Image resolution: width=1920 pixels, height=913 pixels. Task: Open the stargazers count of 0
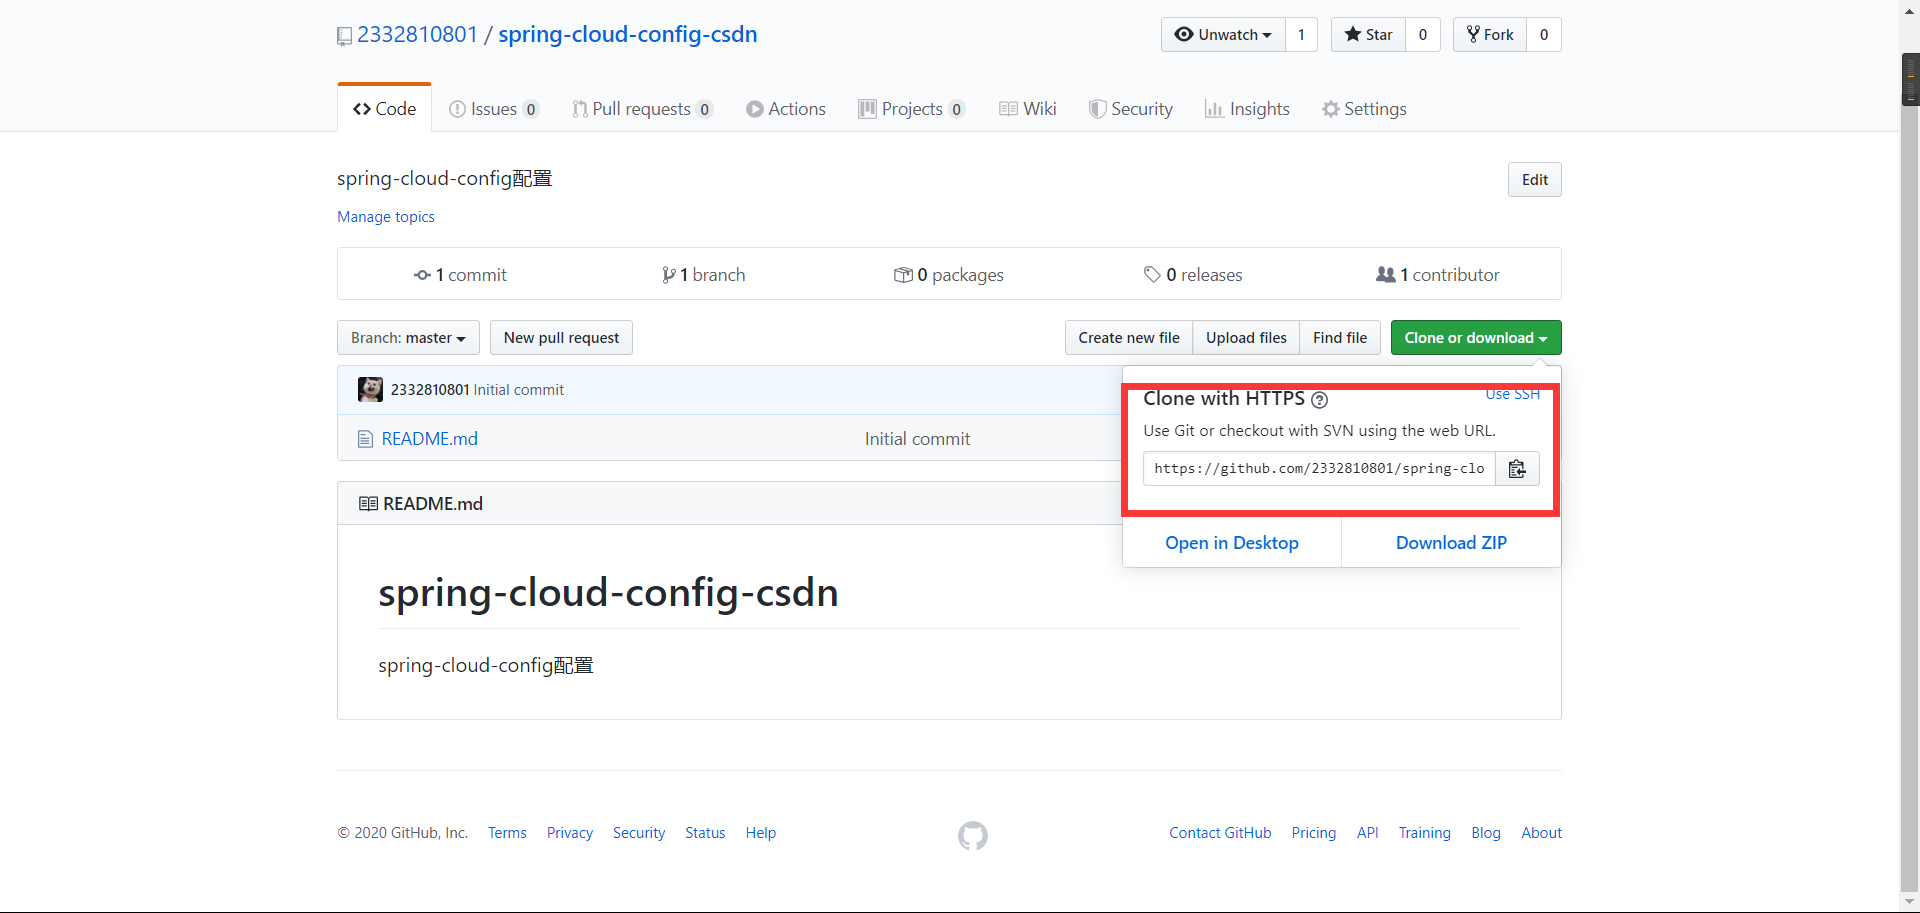1423,35
